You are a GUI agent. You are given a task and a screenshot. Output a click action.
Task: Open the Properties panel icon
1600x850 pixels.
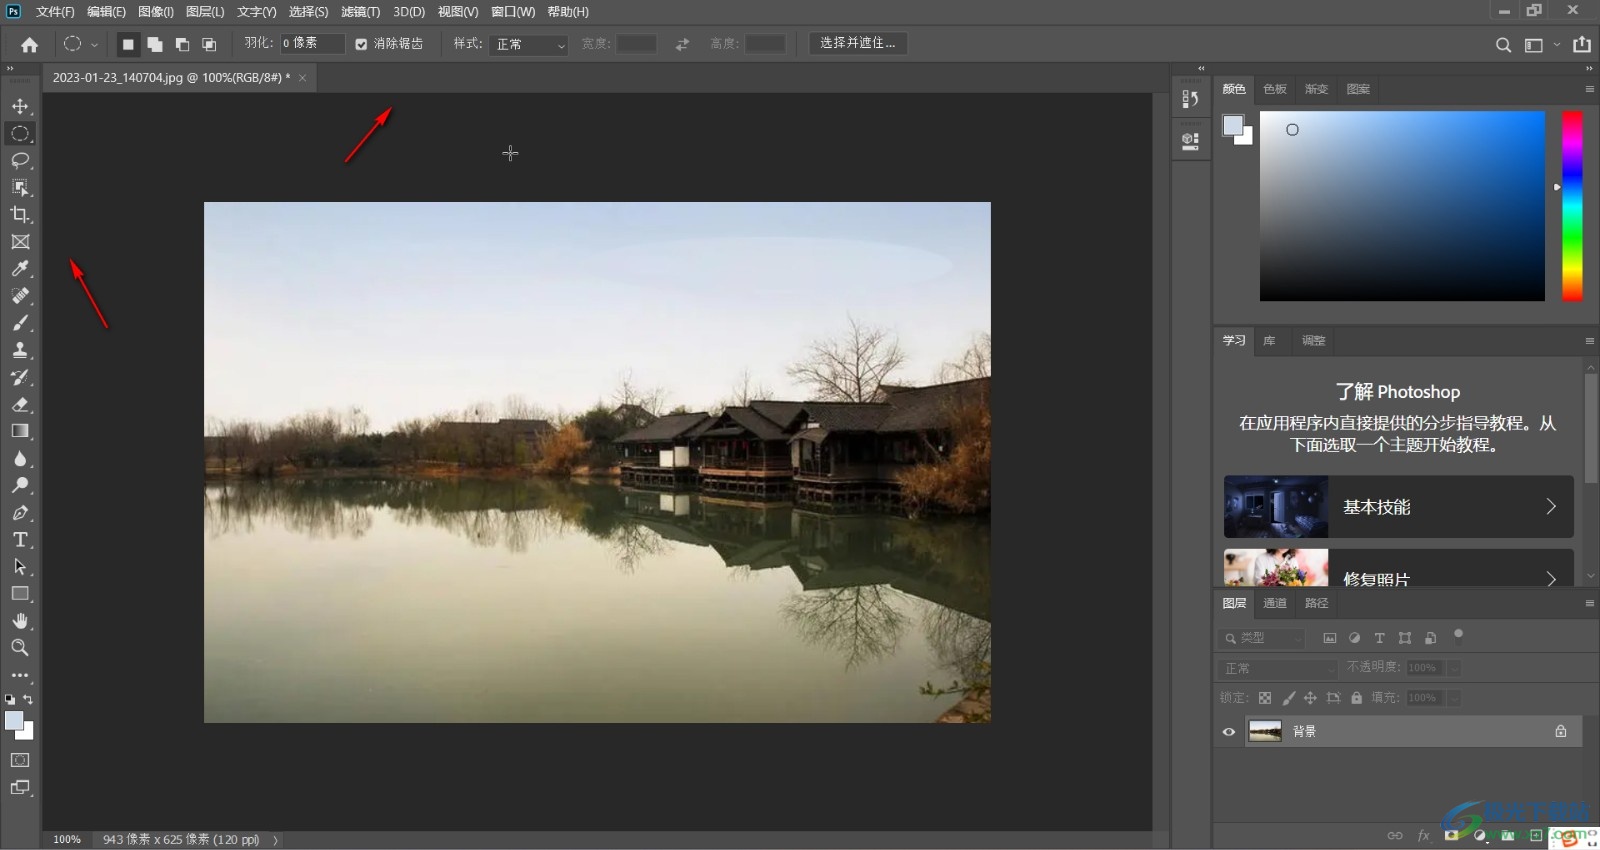pyautogui.click(x=1190, y=141)
